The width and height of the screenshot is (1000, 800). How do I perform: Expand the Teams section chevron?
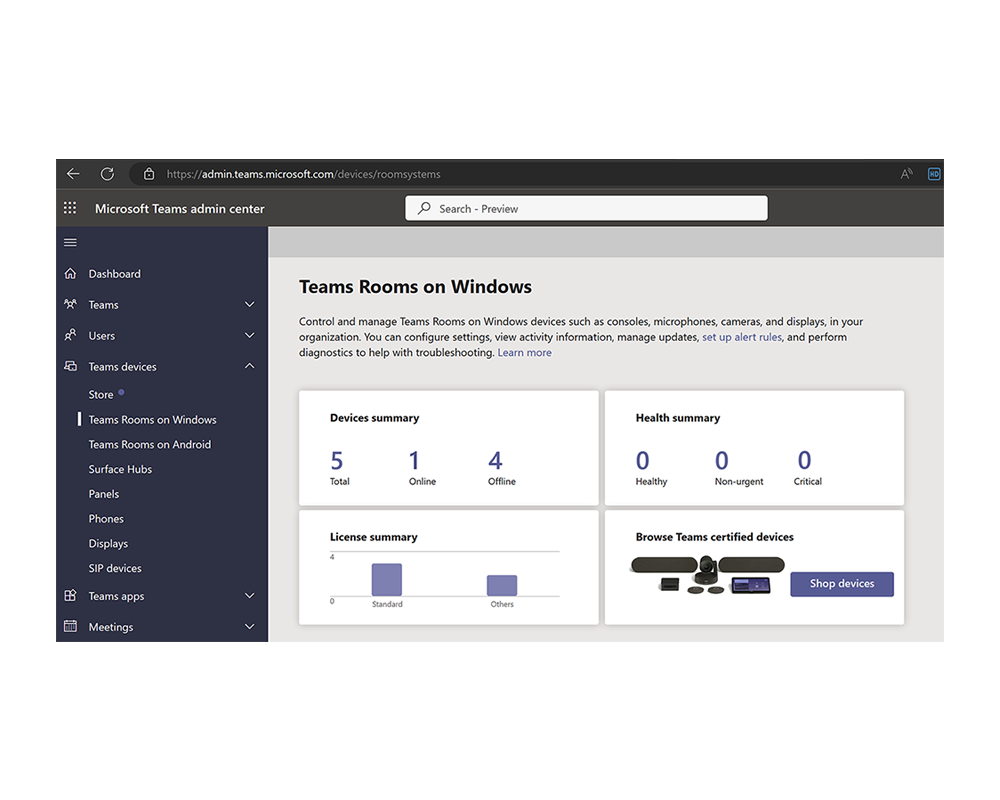249,304
